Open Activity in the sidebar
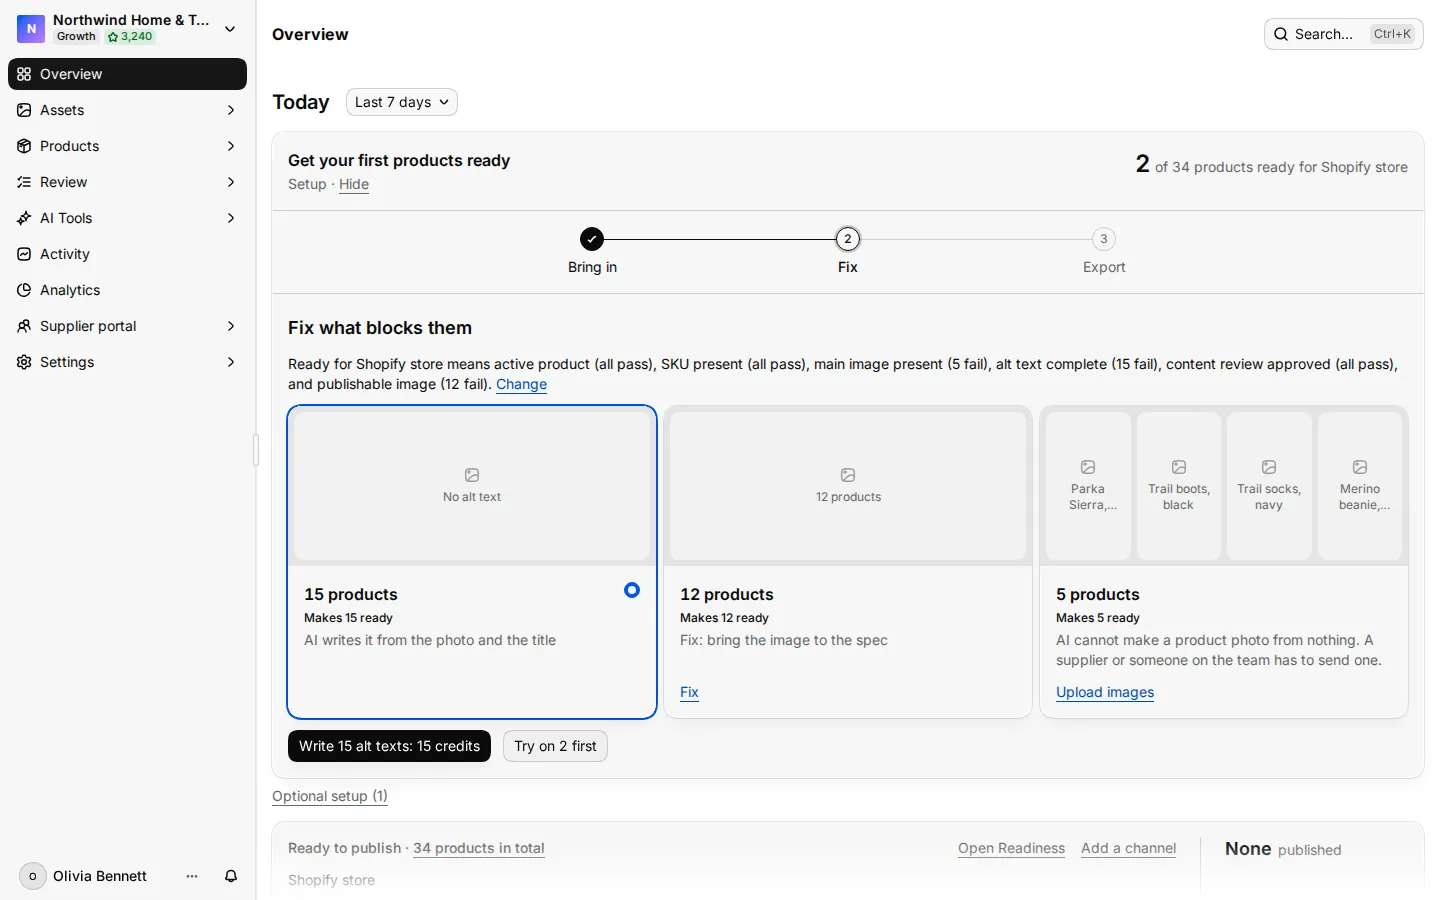 coord(127,254)
